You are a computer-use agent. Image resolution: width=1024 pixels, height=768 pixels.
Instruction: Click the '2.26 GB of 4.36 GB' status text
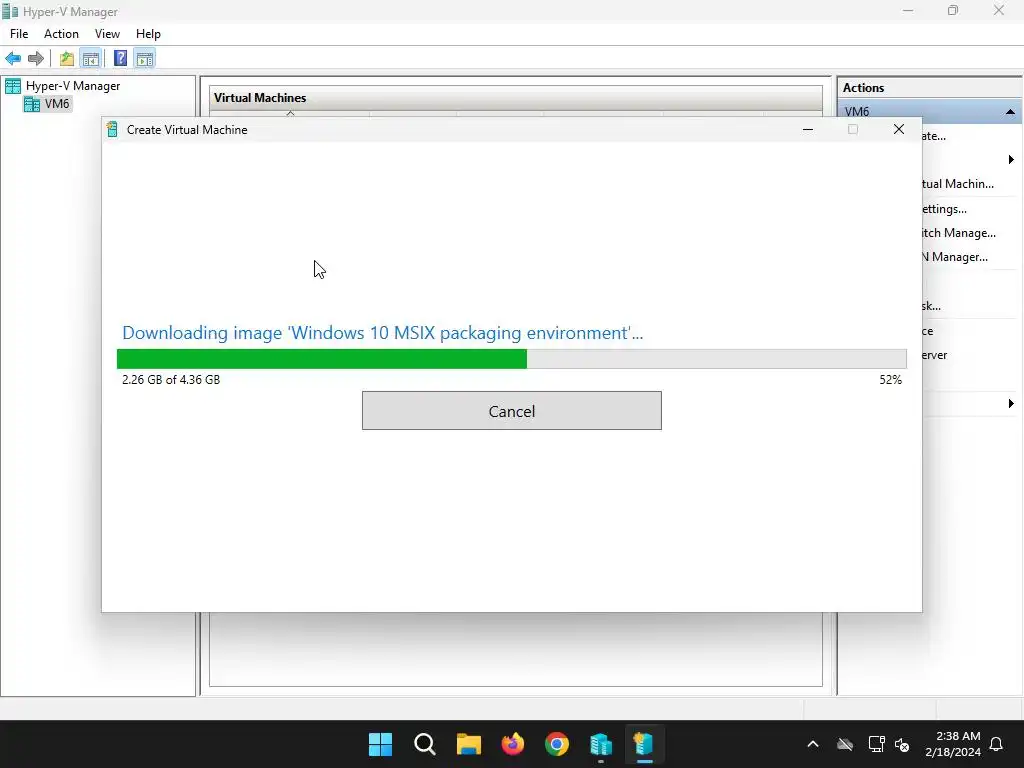click(171, 379)
